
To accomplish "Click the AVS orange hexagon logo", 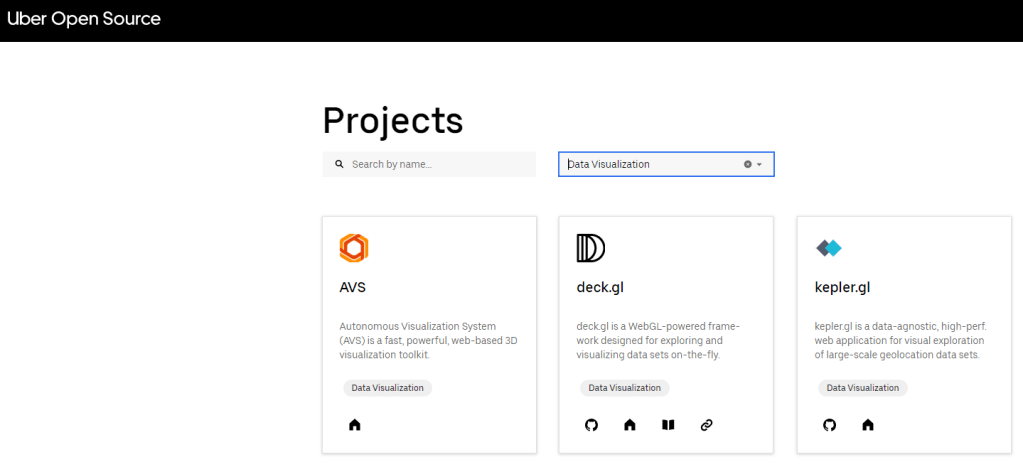I will click(354, 247).
